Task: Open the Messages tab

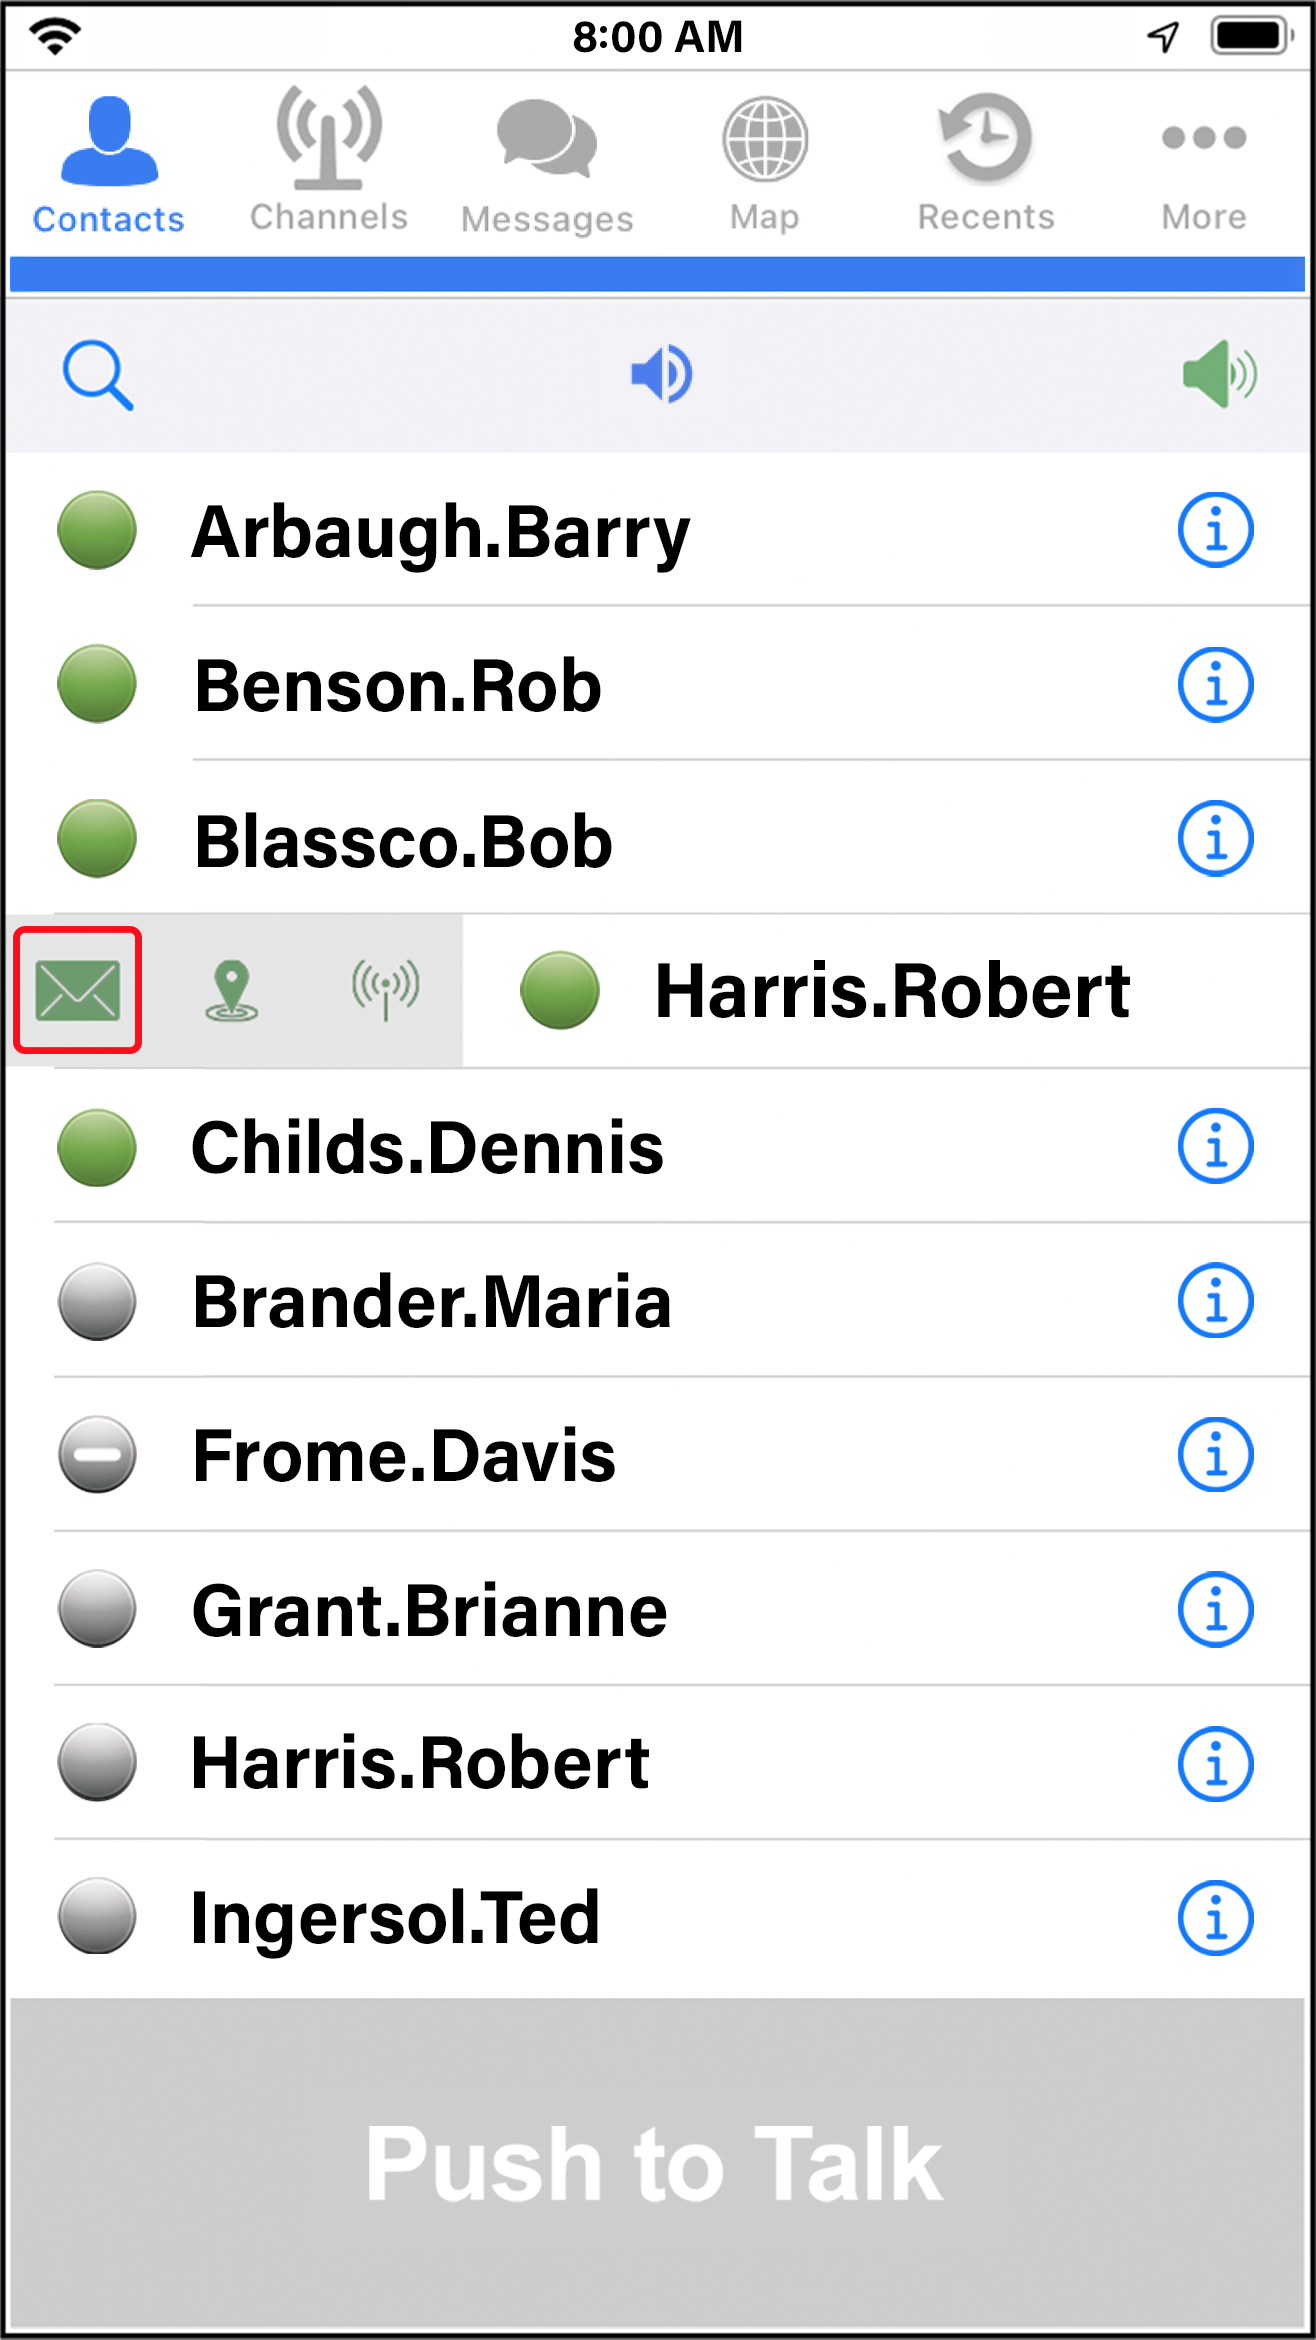Action: 547,165
